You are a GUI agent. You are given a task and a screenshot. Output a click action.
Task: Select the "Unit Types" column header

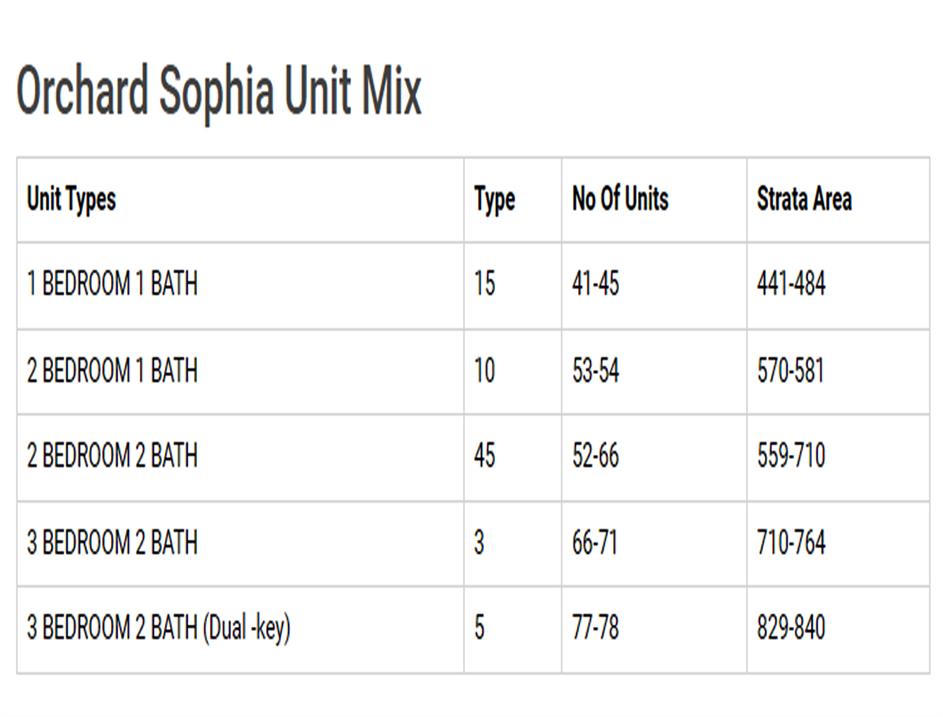pos(71,200)
